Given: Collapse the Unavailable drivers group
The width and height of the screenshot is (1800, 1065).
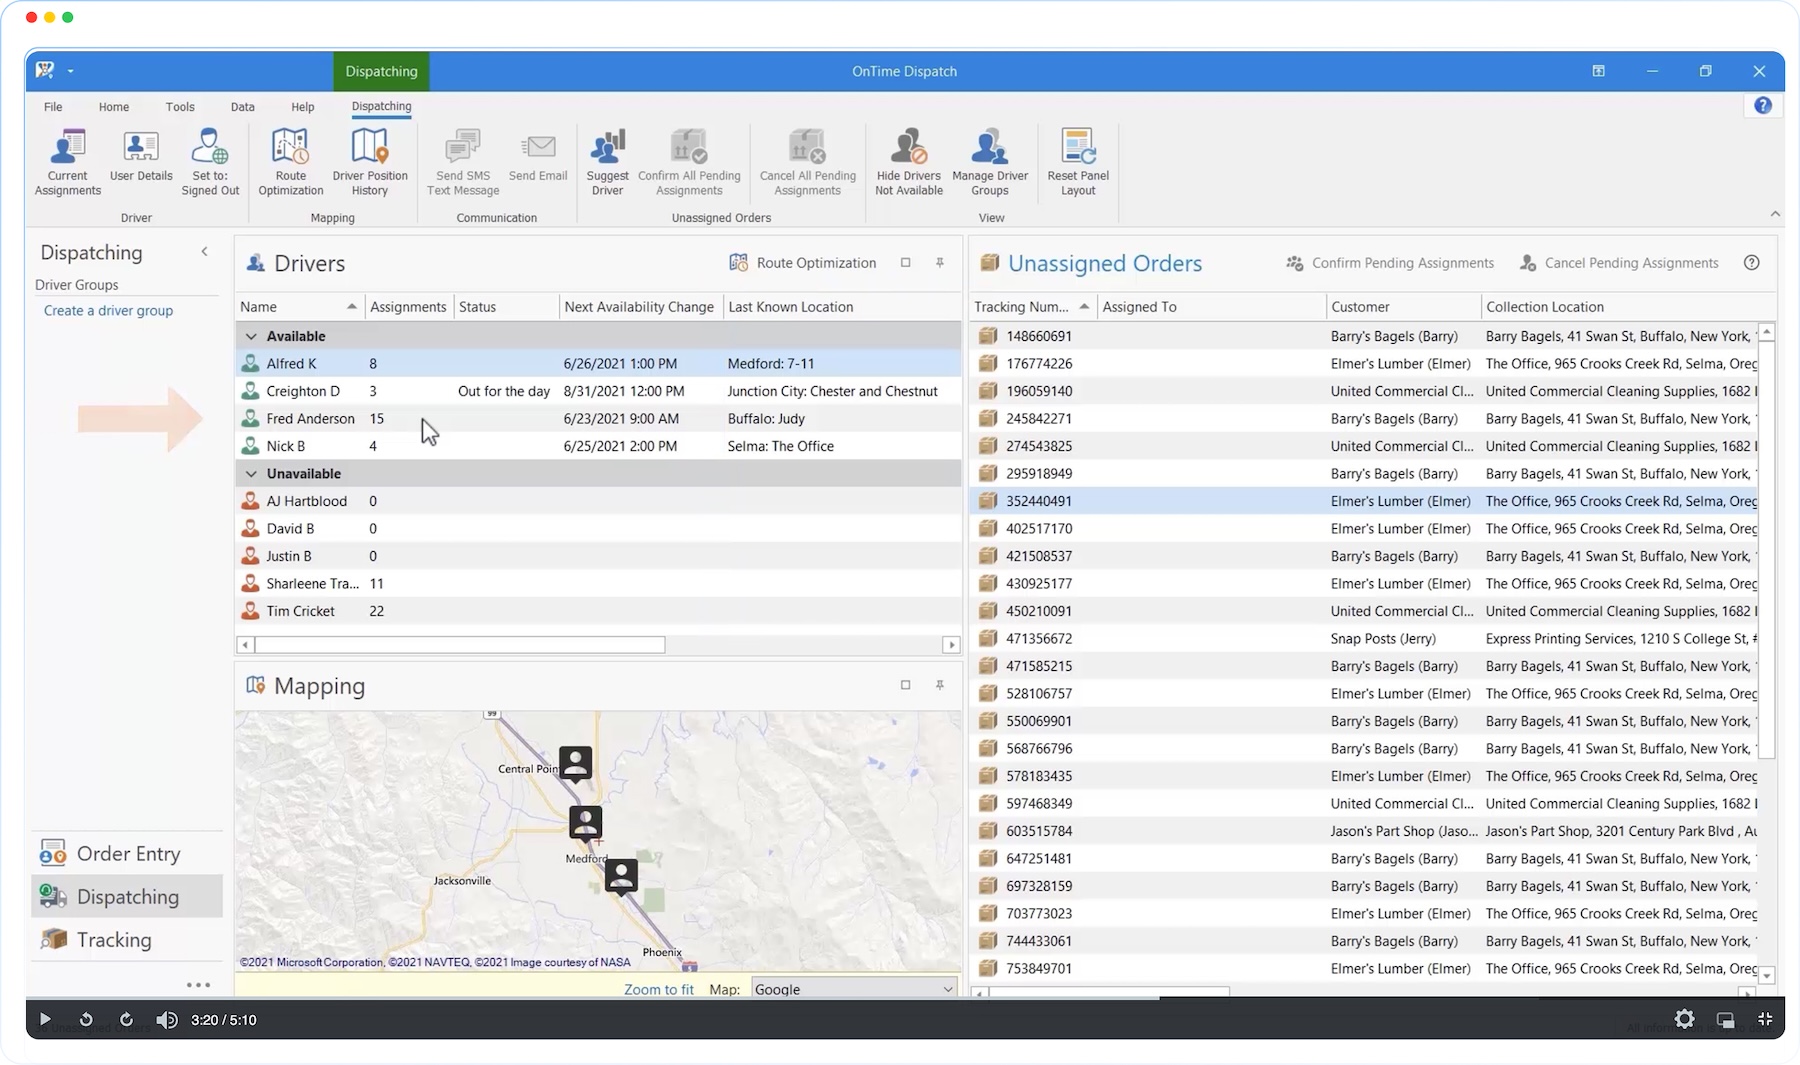Looking at the screenshot, I should point(251,473).
